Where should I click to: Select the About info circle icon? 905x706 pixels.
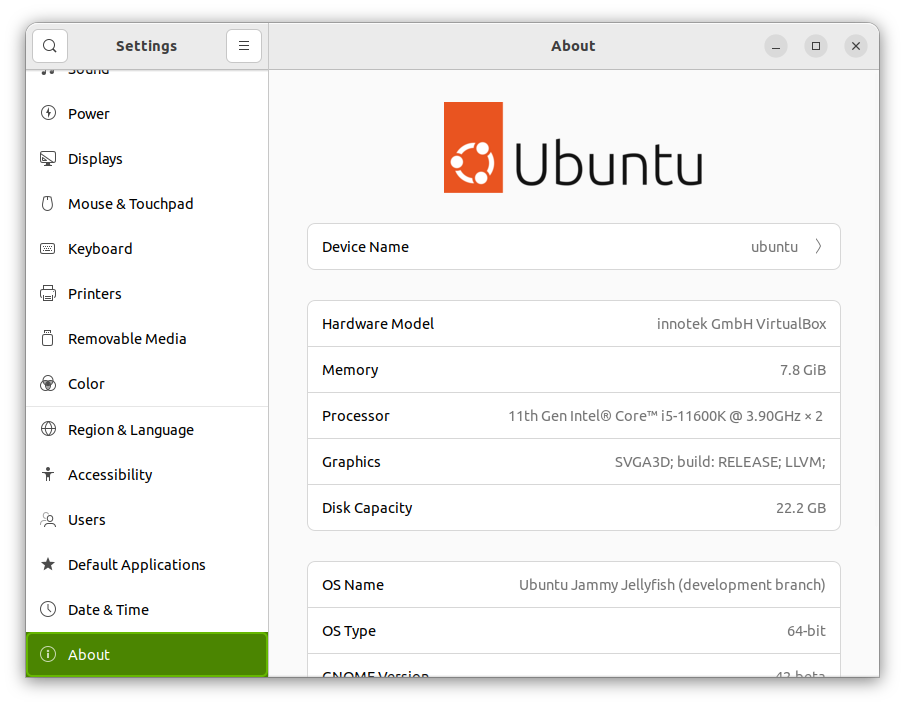(47, 654)
